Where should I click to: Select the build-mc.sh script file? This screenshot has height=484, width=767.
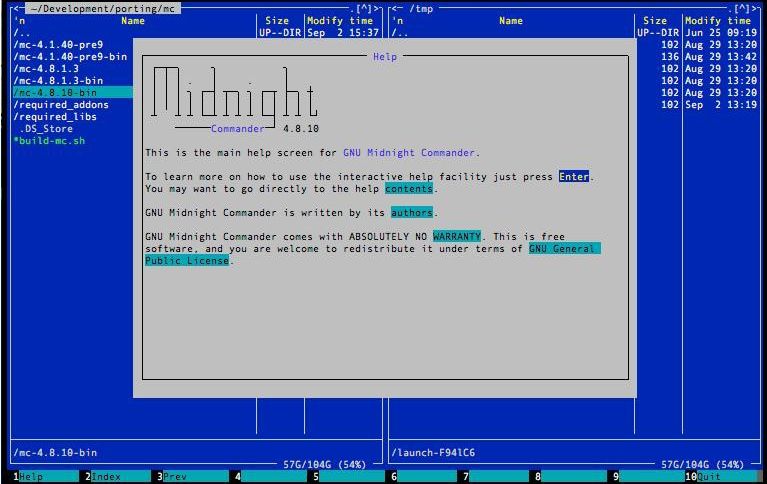coord(49,140)
